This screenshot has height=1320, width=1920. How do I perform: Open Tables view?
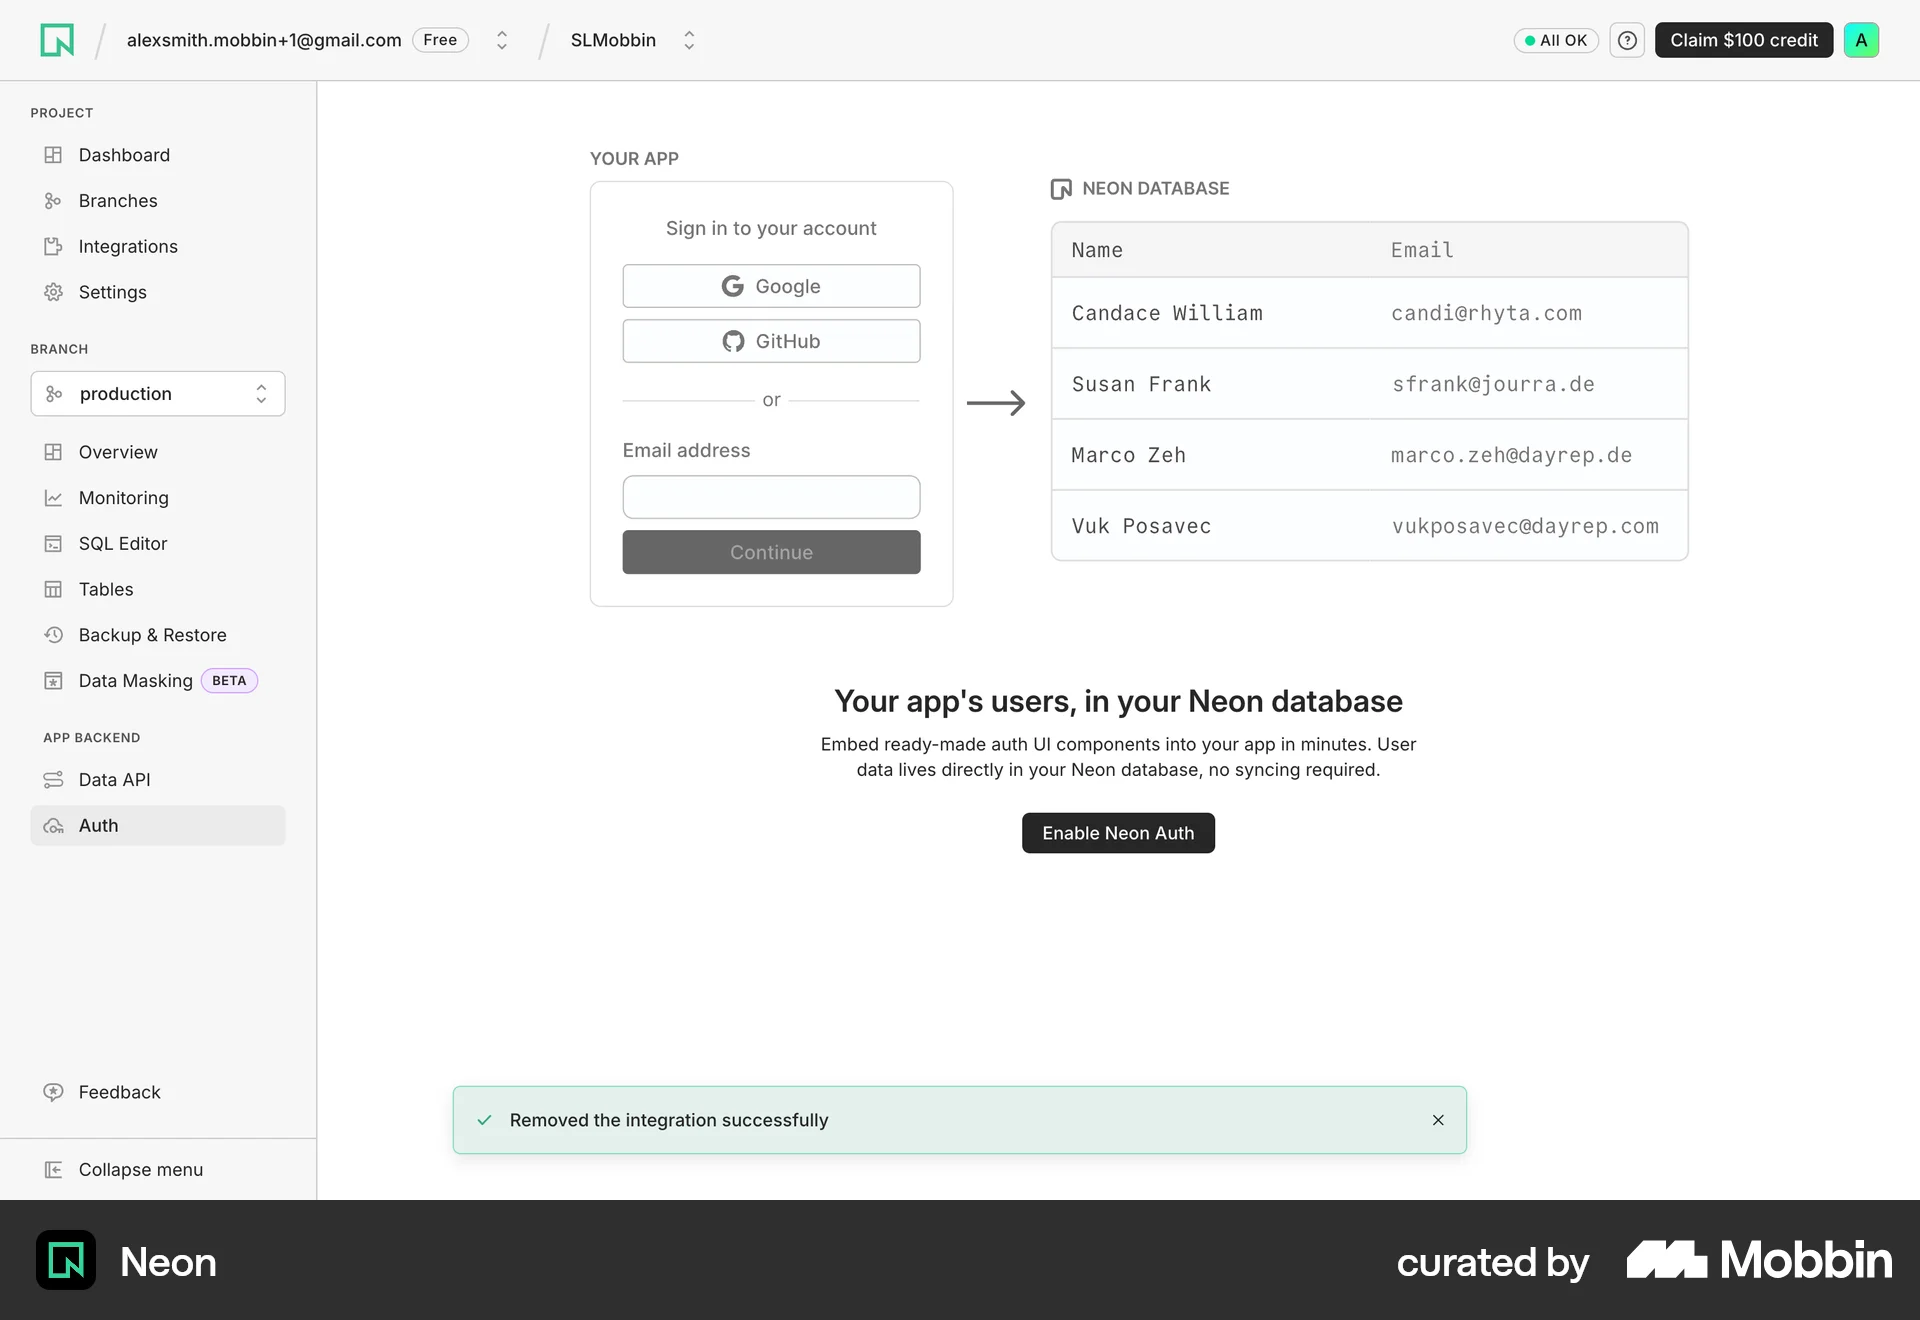pyautogui.click(x=158, y=590)
